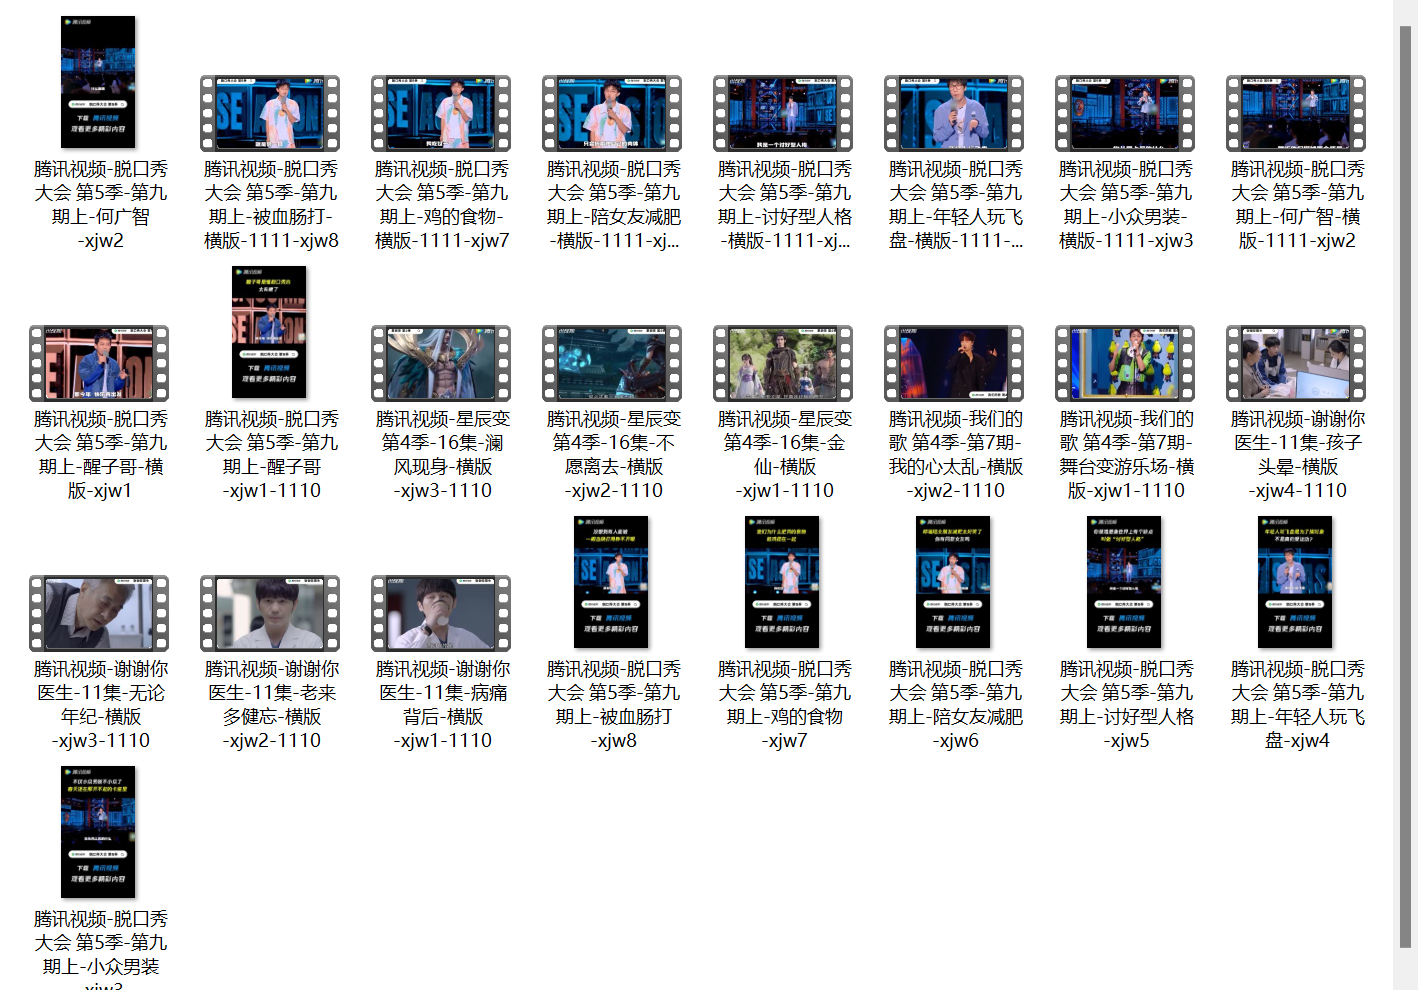Click file name 谢谢你医生 老来多健忘-横版-xjw2-1110

(271, 705)
